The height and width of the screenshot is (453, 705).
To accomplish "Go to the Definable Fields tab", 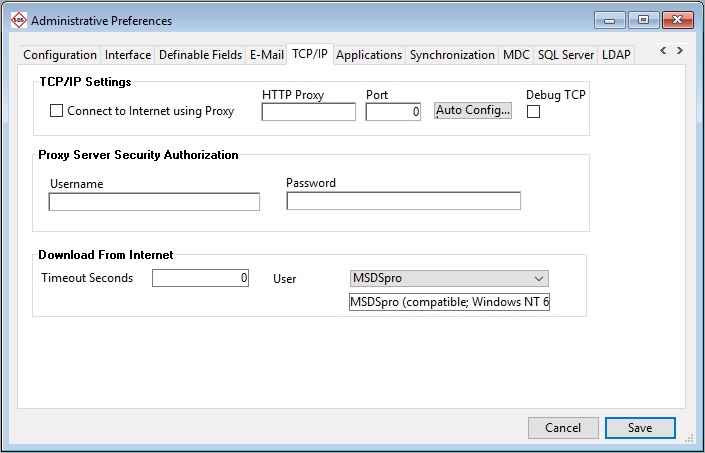I will (x=200, y=55).
